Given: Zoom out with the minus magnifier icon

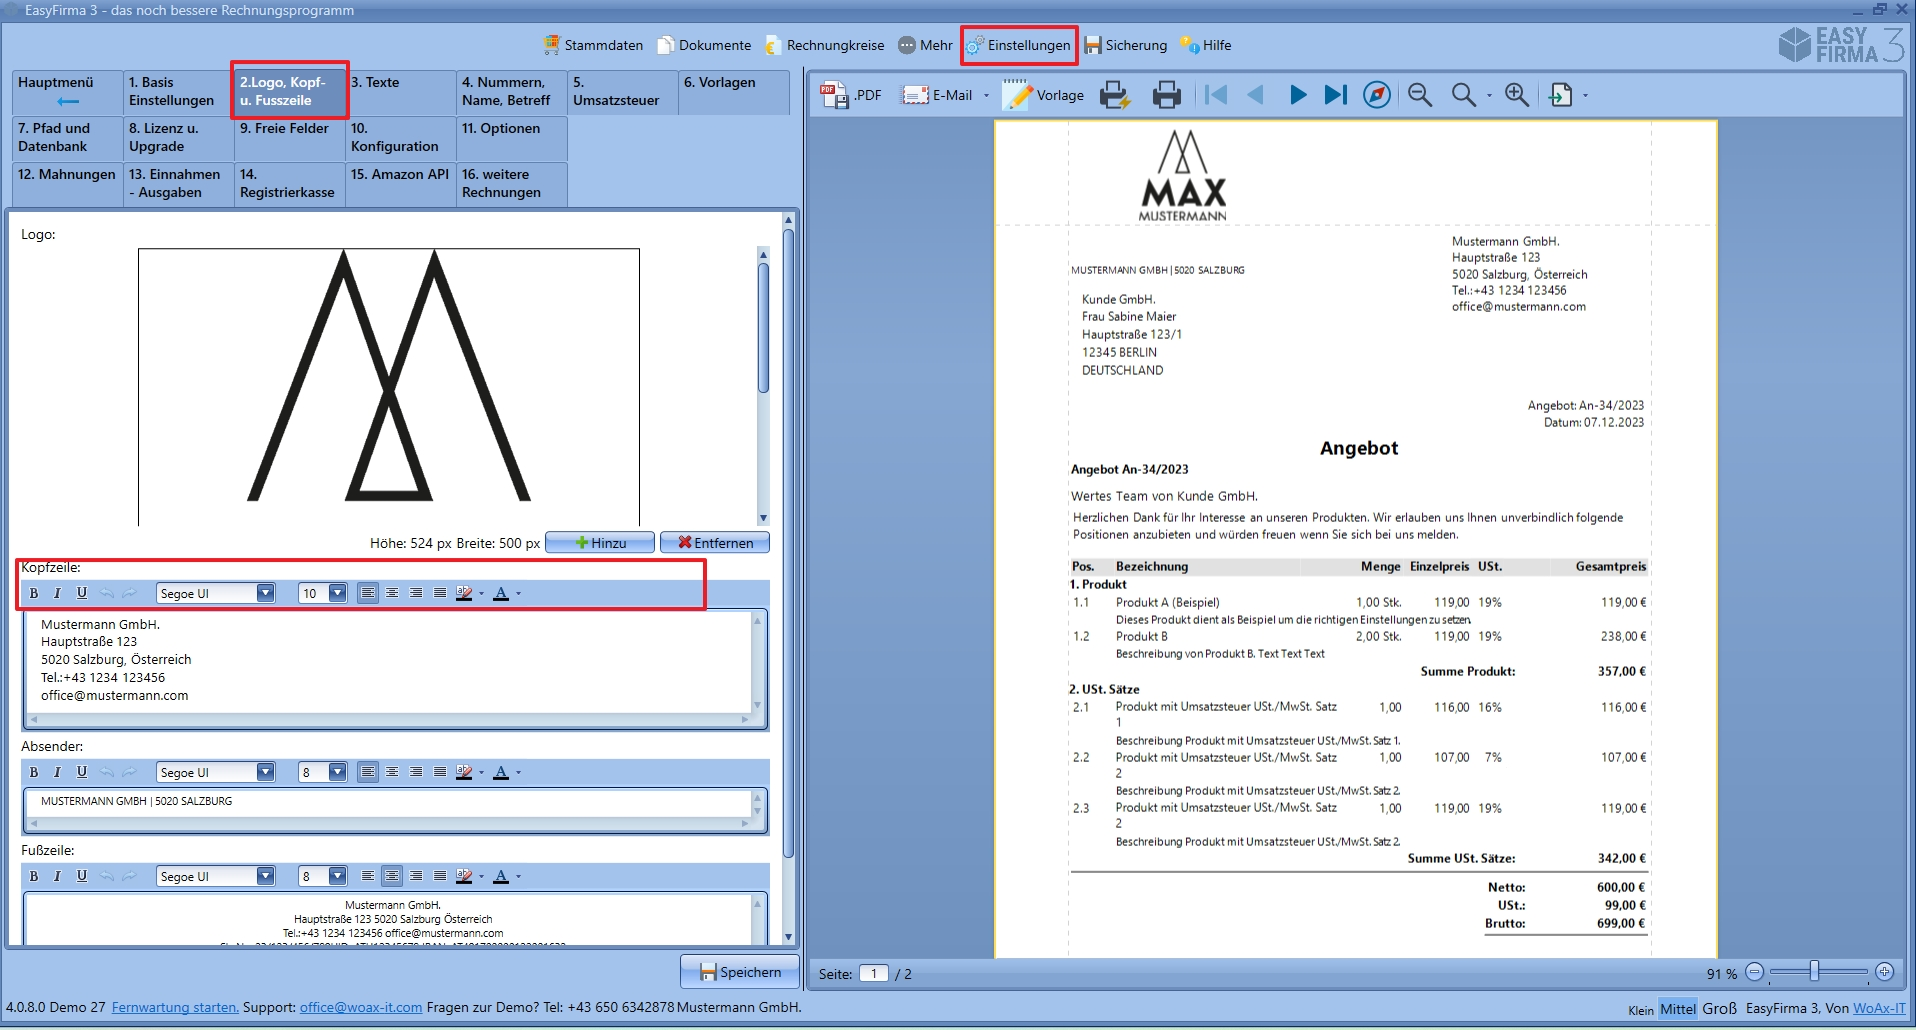Looking at the screenshot, I should pyautogui.click(x=1420, y=95).
